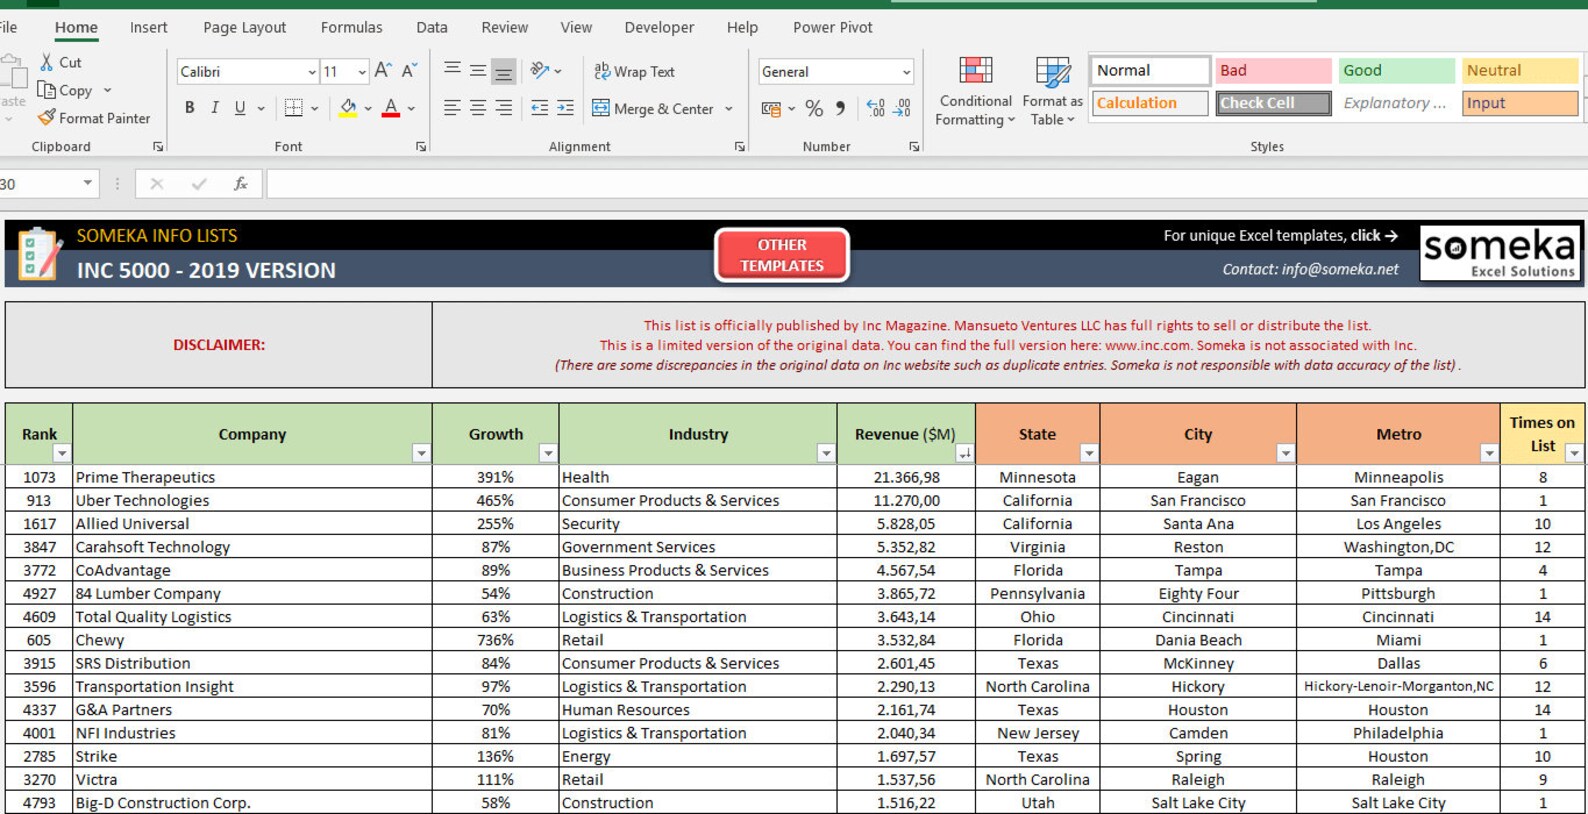Apply the Normal cell style

[1150, 71]
